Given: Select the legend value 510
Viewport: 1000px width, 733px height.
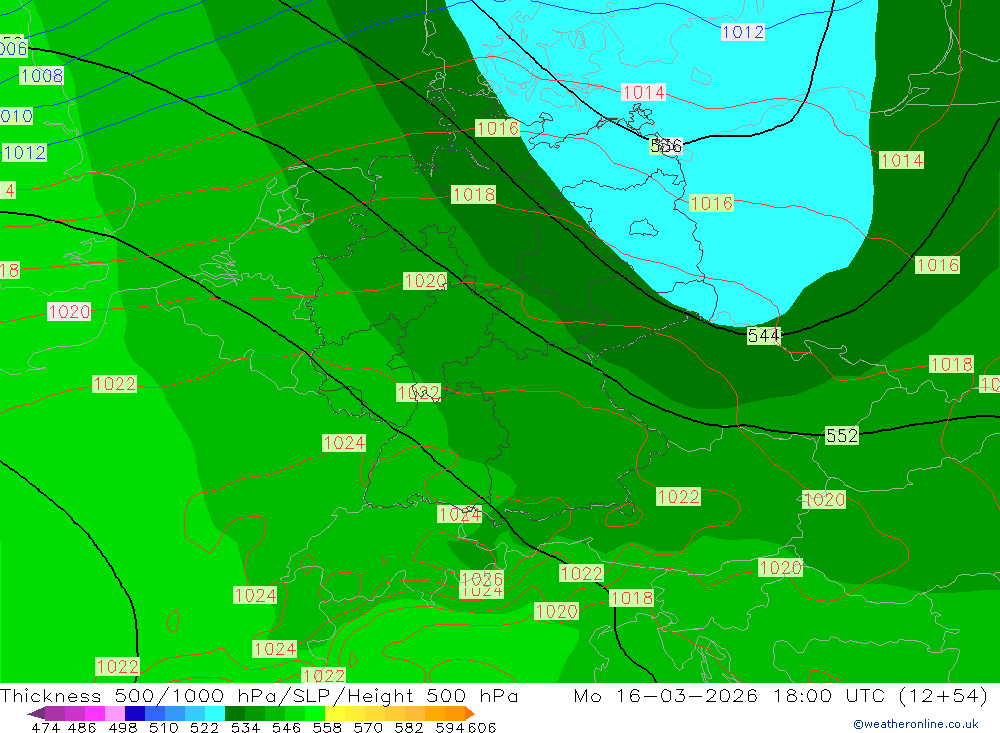Looking at the screenshot, I should coord(164,727).
